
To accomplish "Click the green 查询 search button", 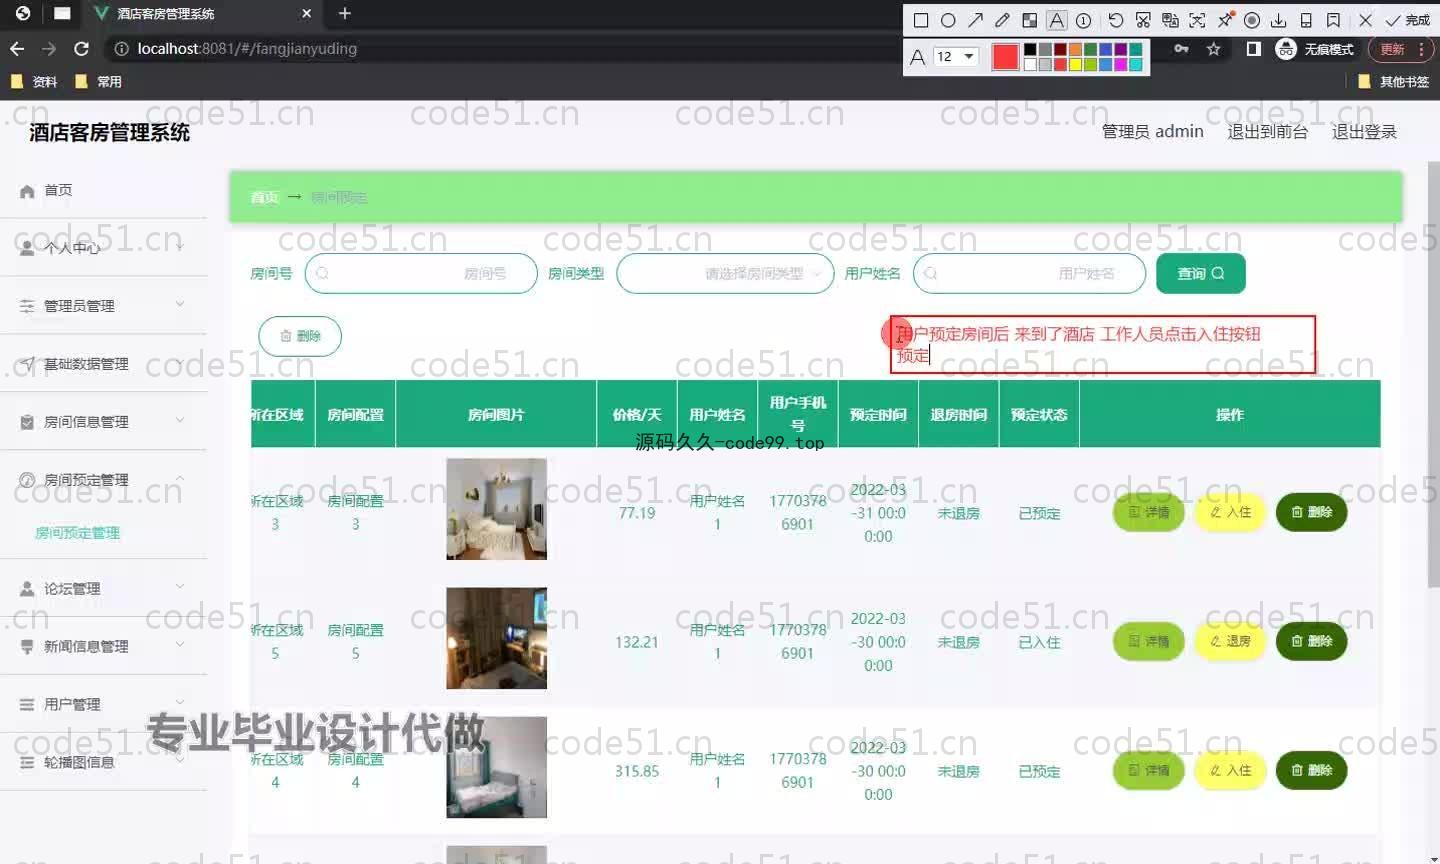I will [1200, 273].
